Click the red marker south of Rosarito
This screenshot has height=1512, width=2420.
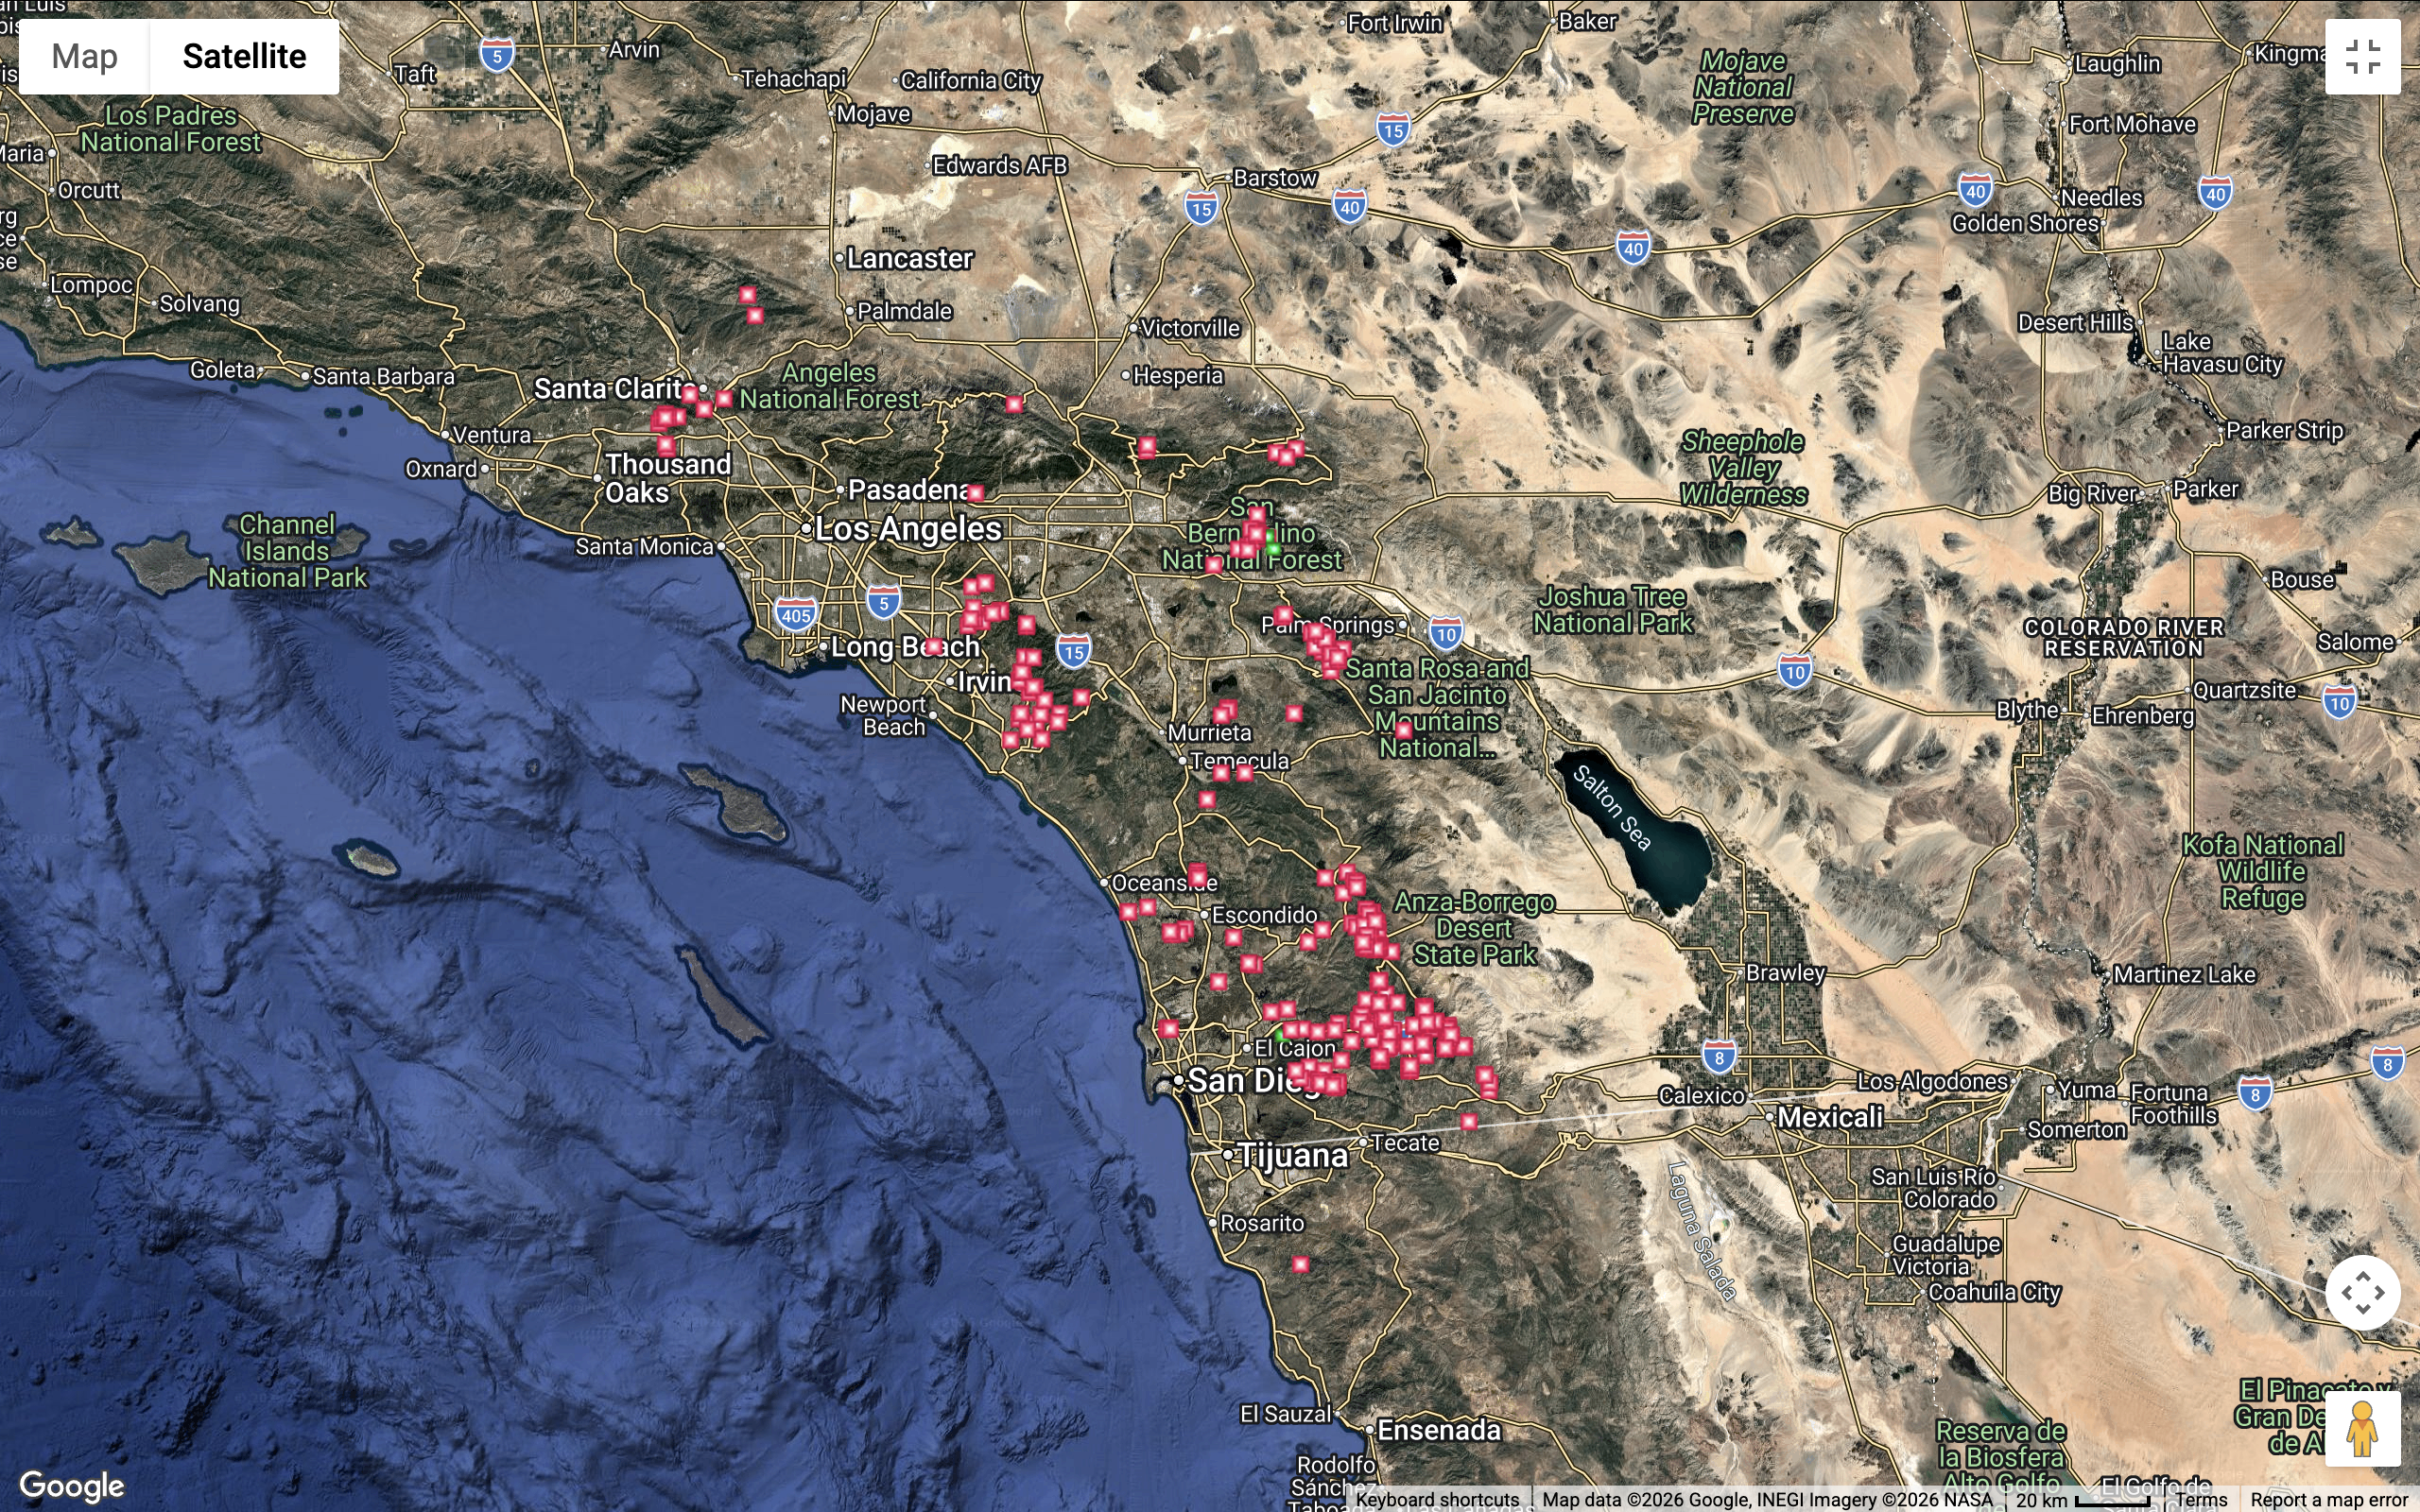click(1300, 1264)
